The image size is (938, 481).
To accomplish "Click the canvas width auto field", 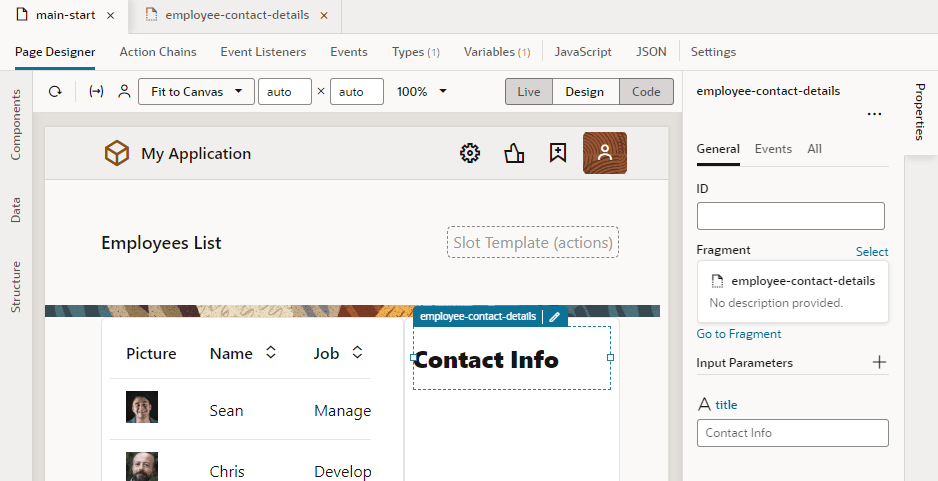I will 285,92.
